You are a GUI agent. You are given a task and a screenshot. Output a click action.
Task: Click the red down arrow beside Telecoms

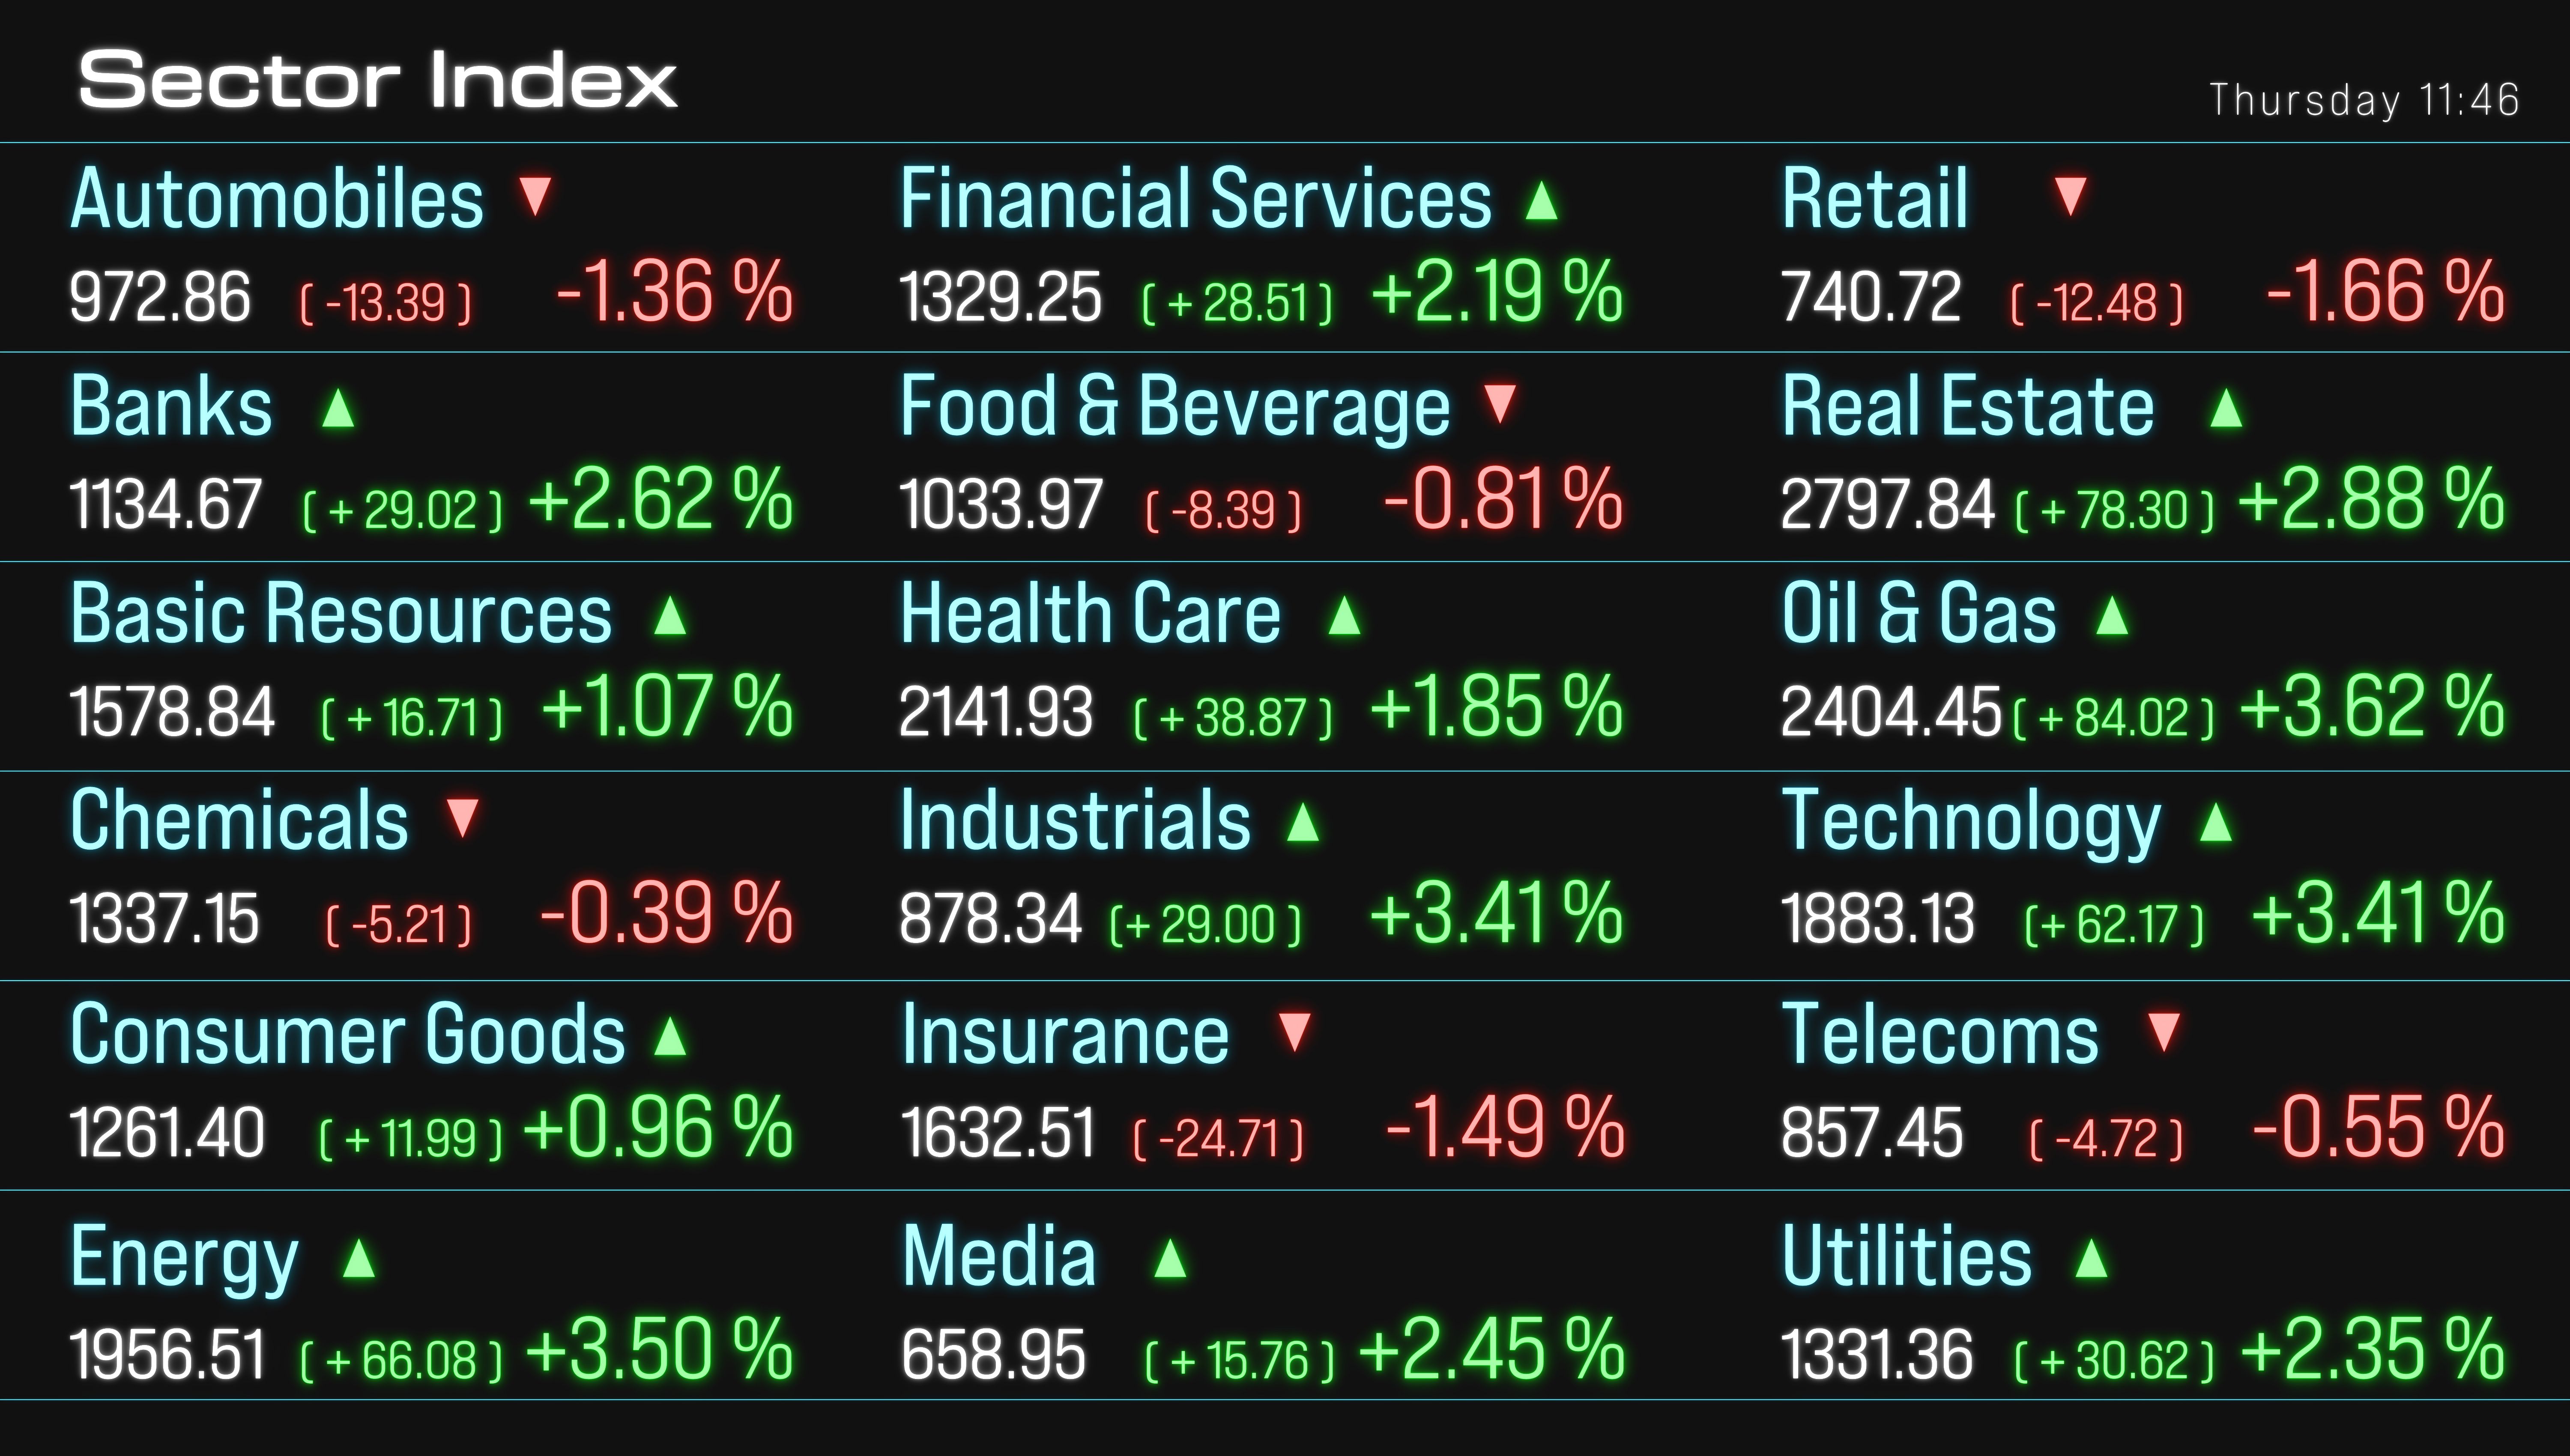tap(2164, 1032)
